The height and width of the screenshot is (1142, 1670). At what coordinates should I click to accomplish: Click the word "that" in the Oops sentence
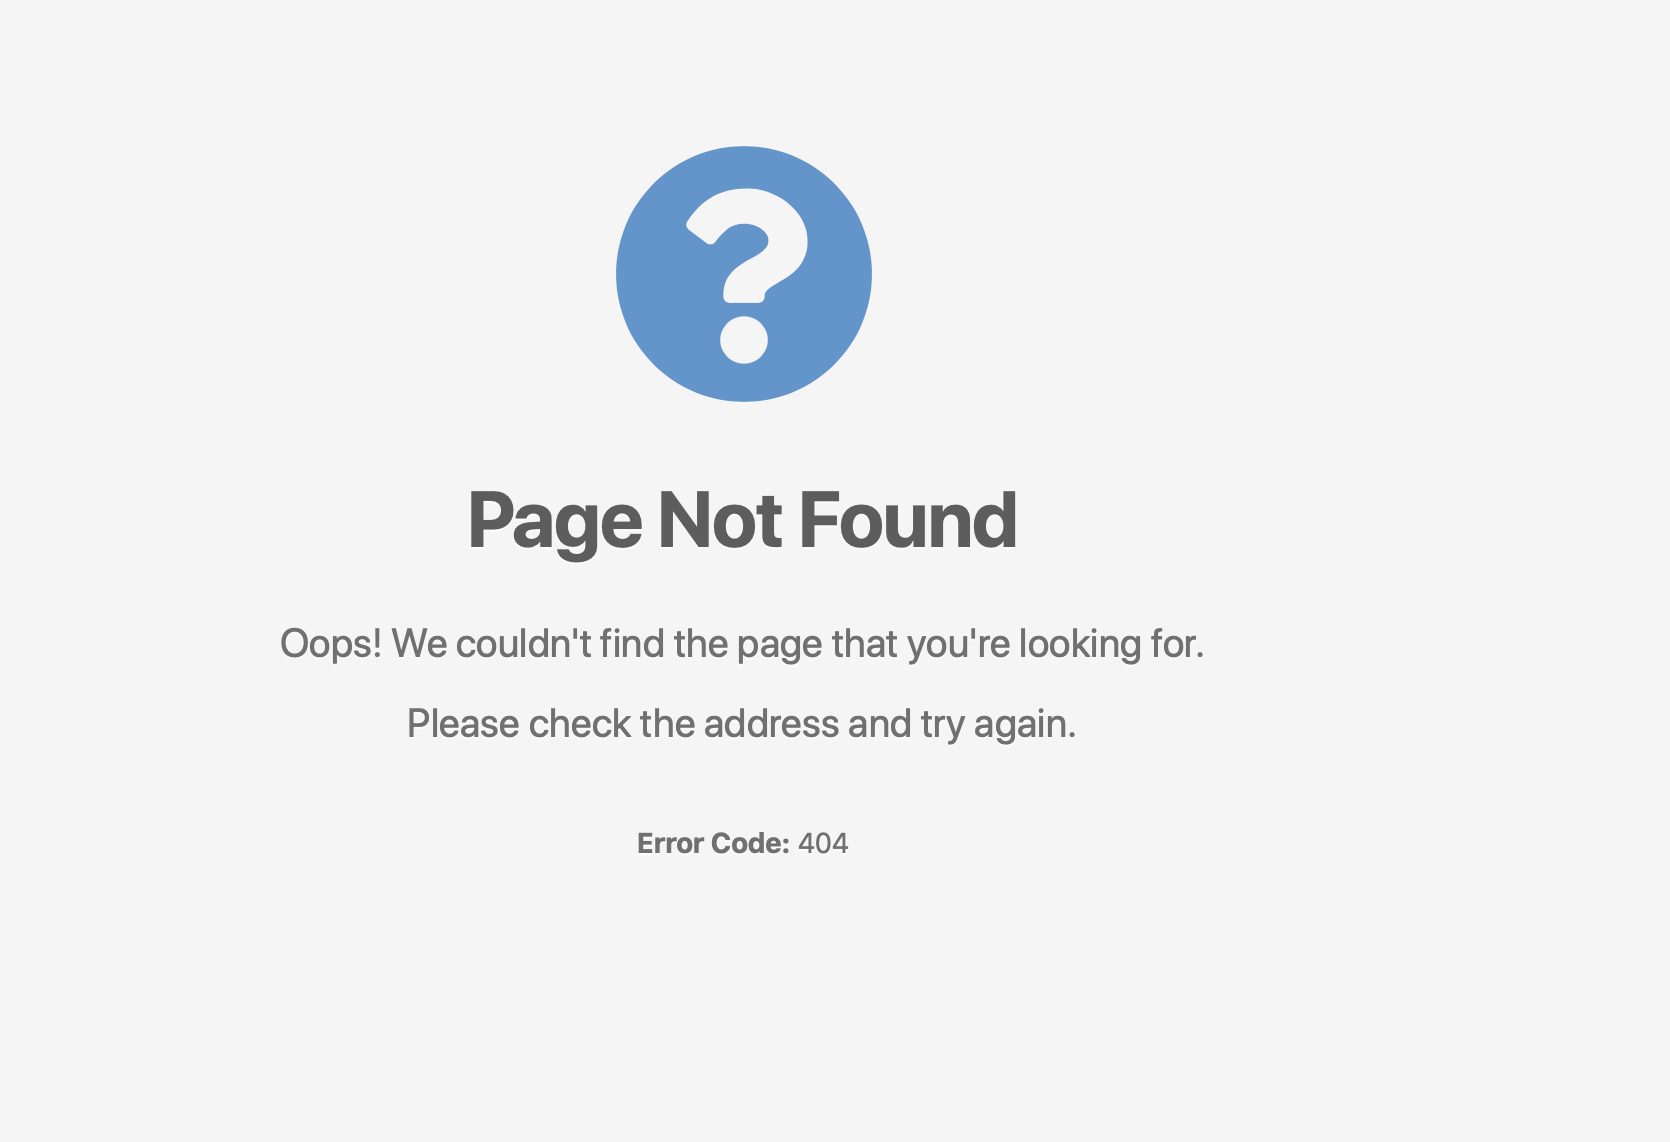pyautogui.click(x=865, y=643)
